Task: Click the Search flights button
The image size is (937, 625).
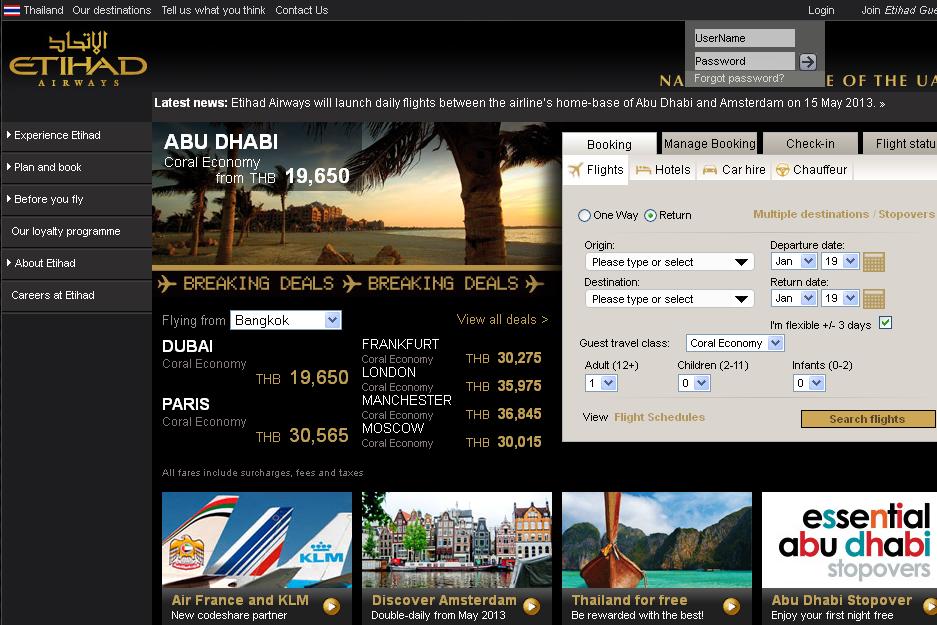Action: [867, 419]
